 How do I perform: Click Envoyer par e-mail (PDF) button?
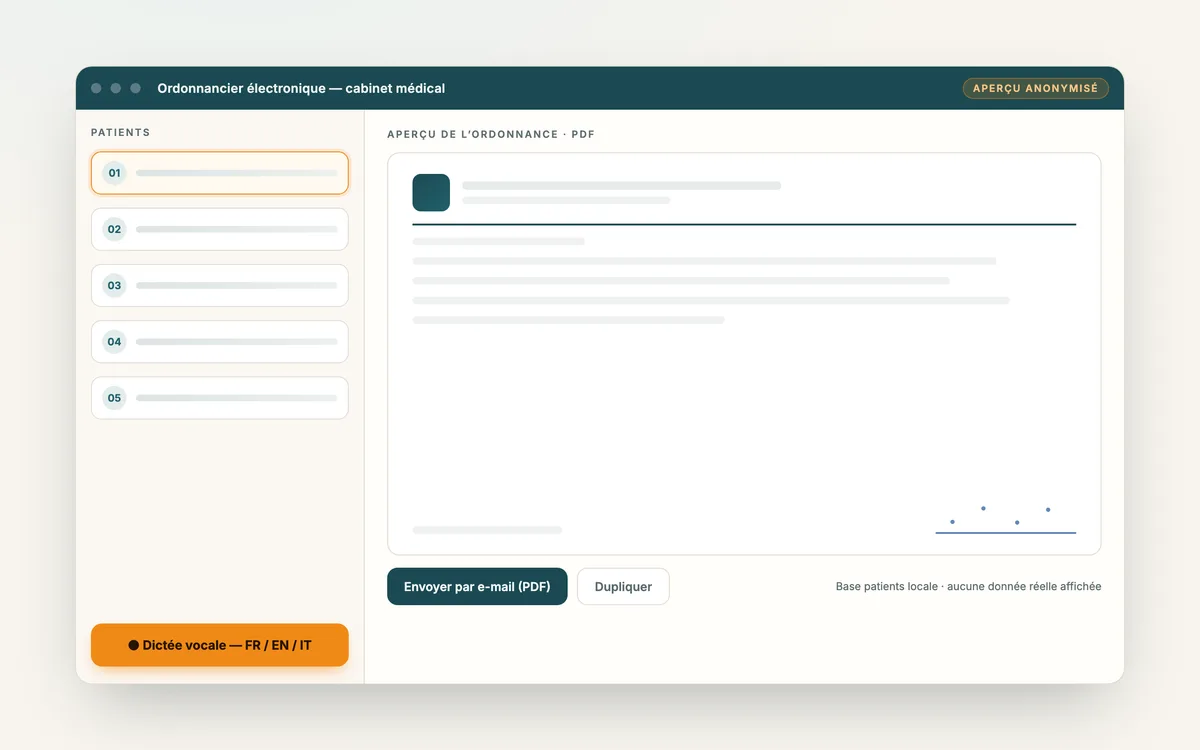point(477,587)
